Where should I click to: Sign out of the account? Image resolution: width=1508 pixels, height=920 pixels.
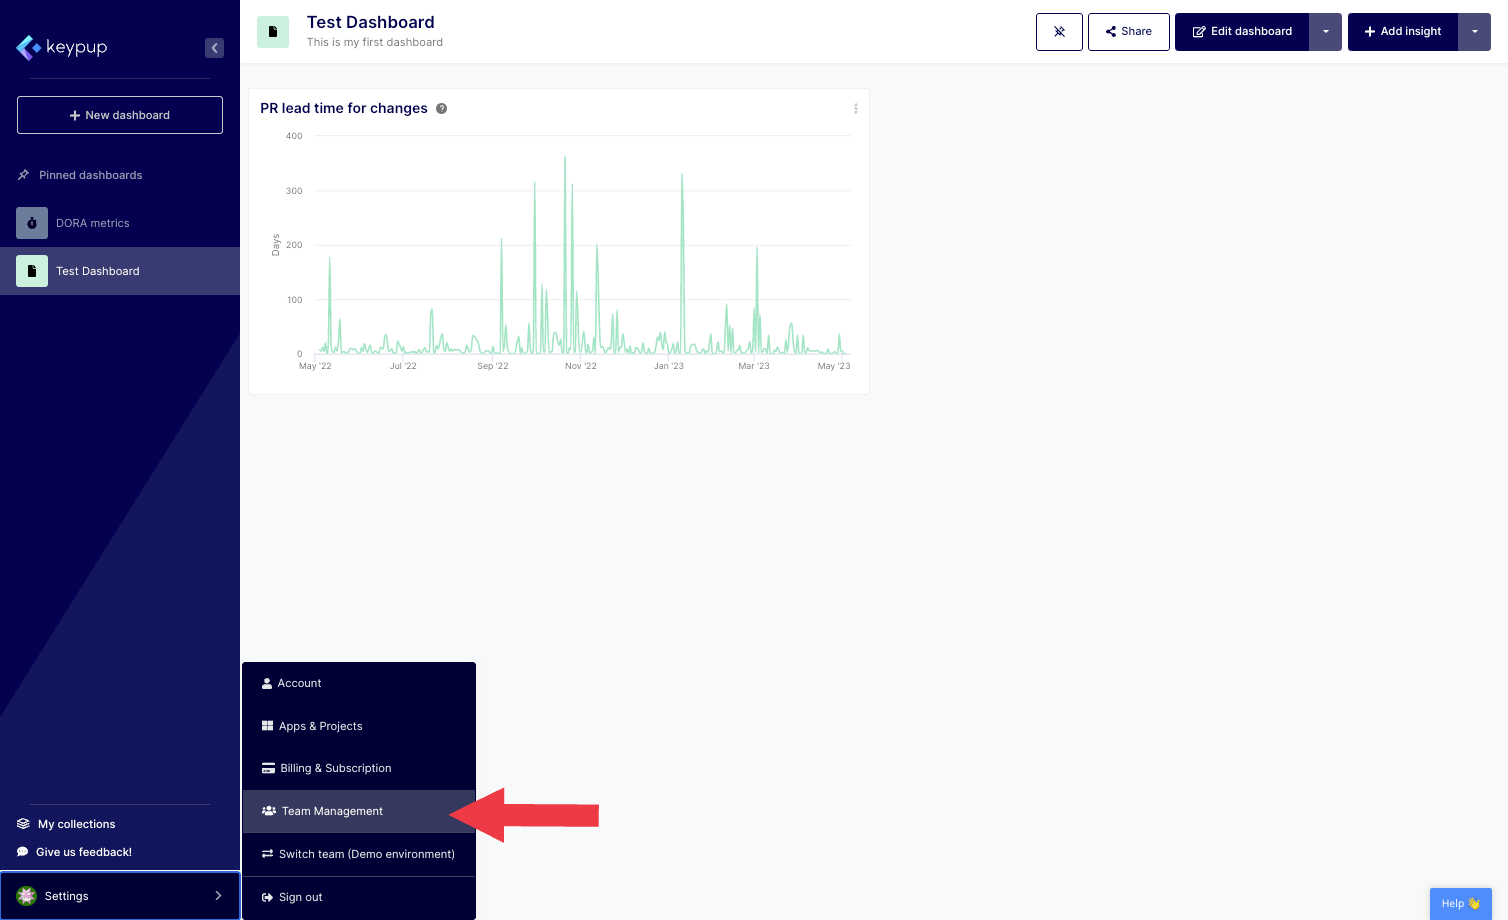click(300, 897)
